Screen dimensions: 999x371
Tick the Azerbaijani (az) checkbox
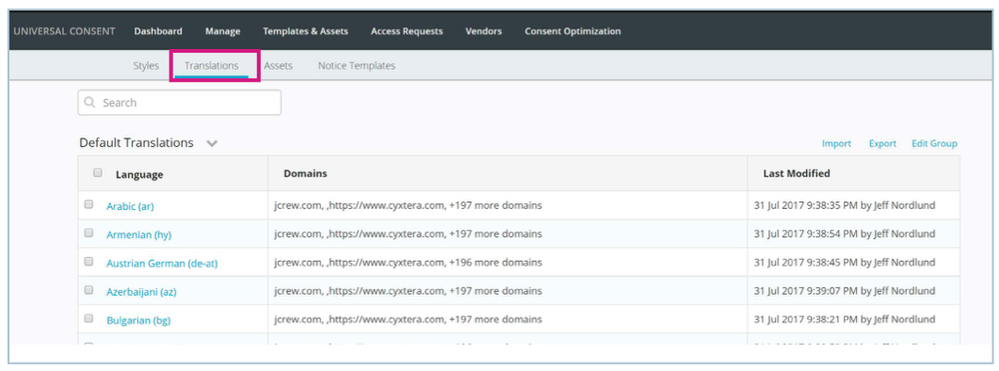[x=89, y=290]
